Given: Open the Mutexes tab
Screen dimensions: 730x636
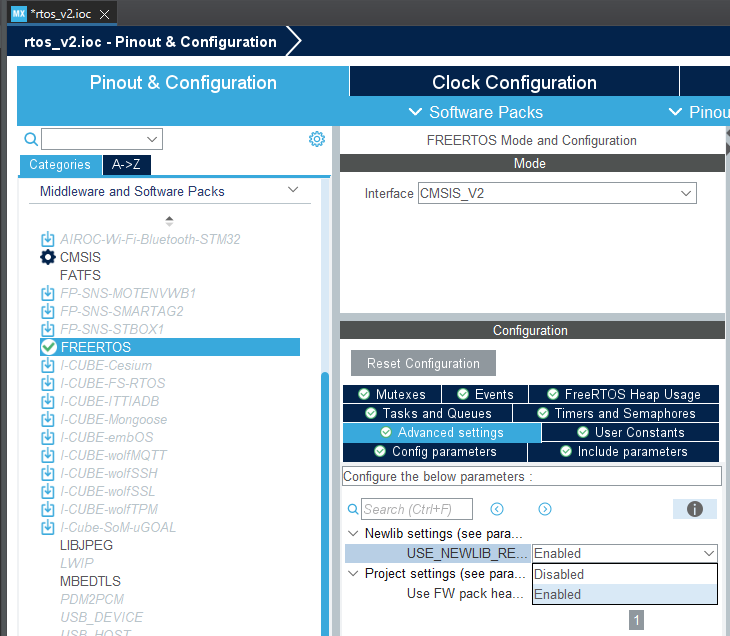Looking at the screenshot, I should point(392,394).
